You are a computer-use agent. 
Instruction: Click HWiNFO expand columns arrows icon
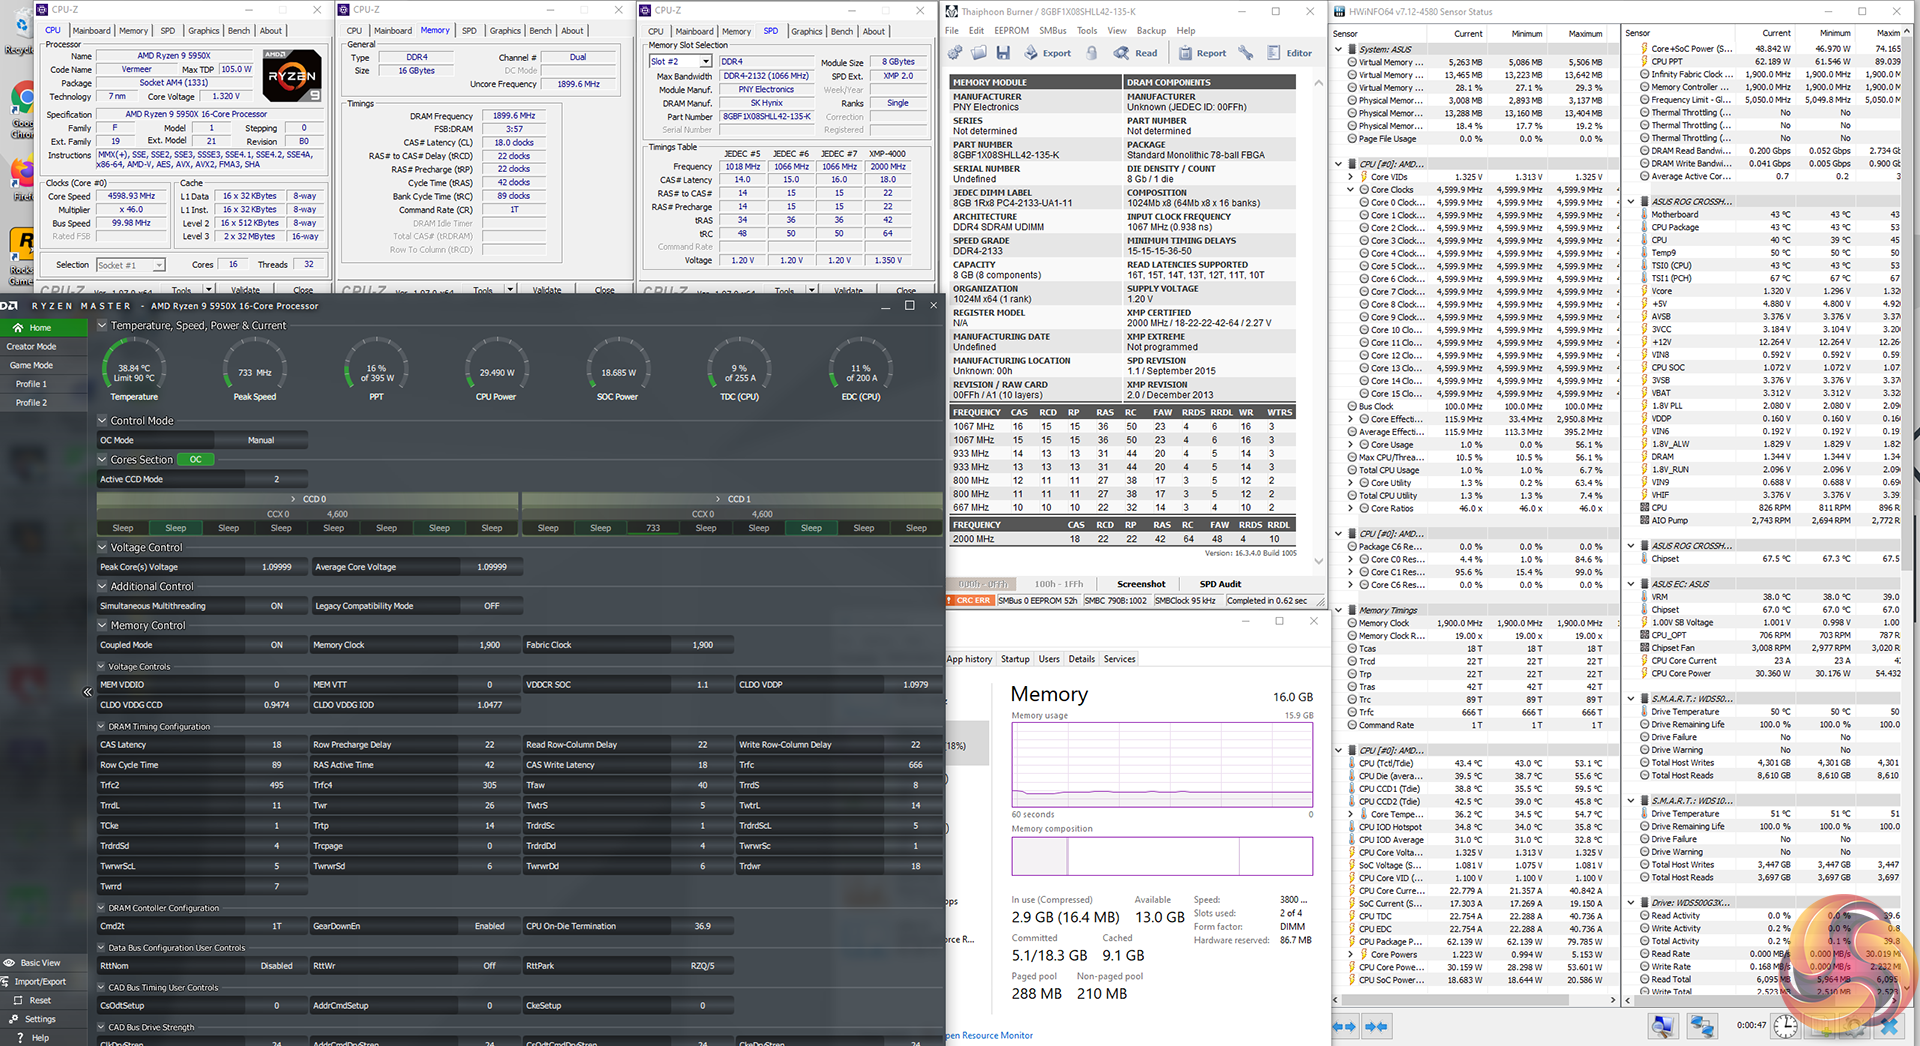click(x=1345, y=1026)
